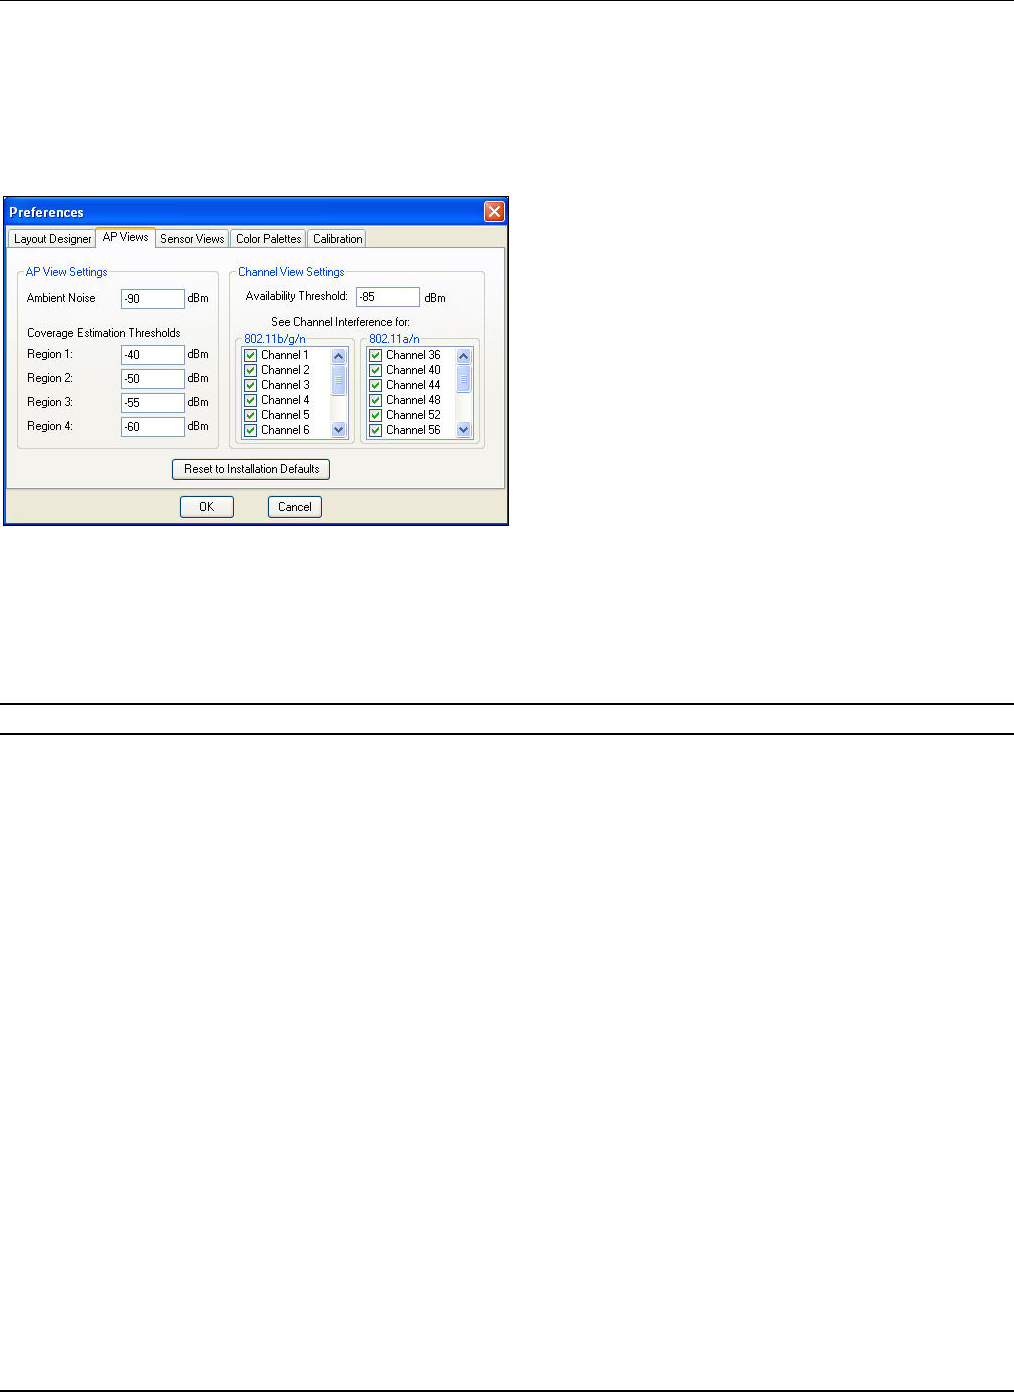This screenshot has height=1392, width=1014.
Task: Go to the Color Palettes tab
Action: [x=268, y=239]
